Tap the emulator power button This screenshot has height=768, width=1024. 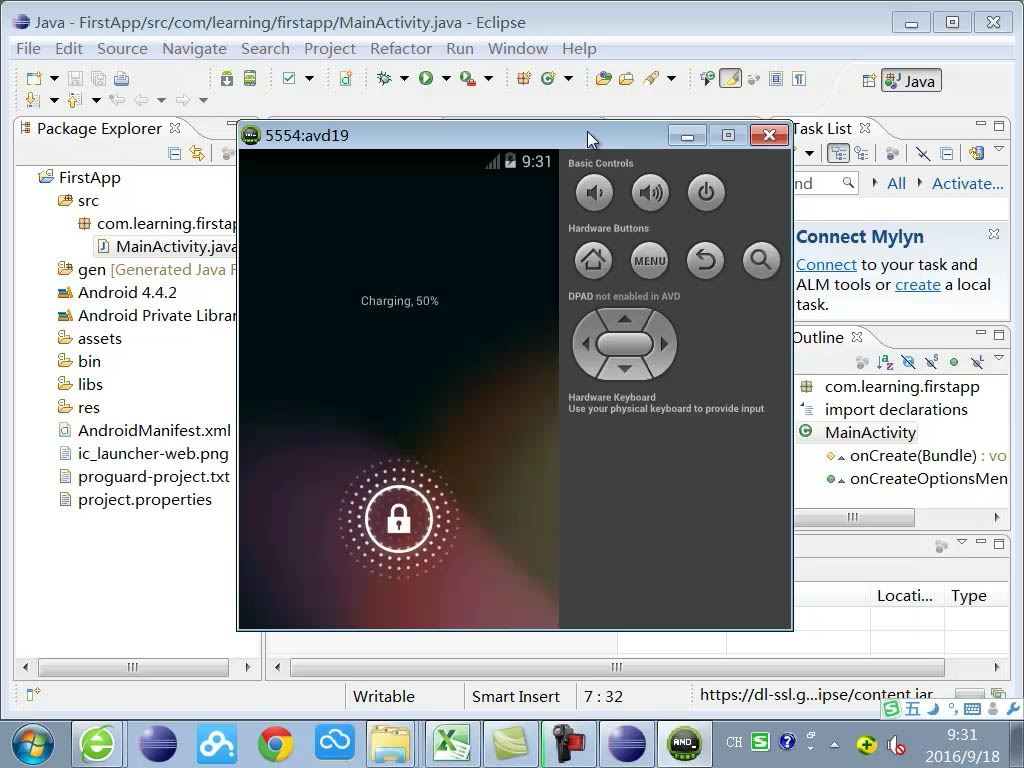706,193
